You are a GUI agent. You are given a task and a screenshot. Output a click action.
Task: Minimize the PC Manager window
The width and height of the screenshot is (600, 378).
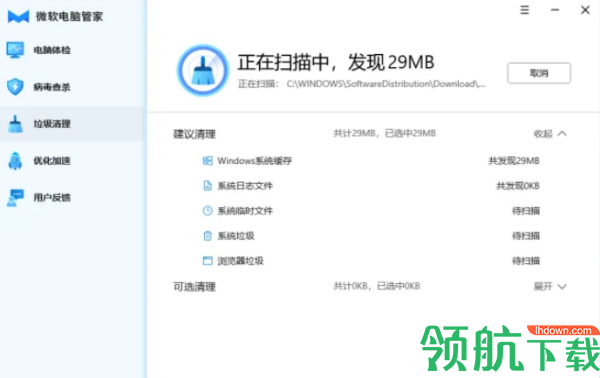[x=555, y=10]
